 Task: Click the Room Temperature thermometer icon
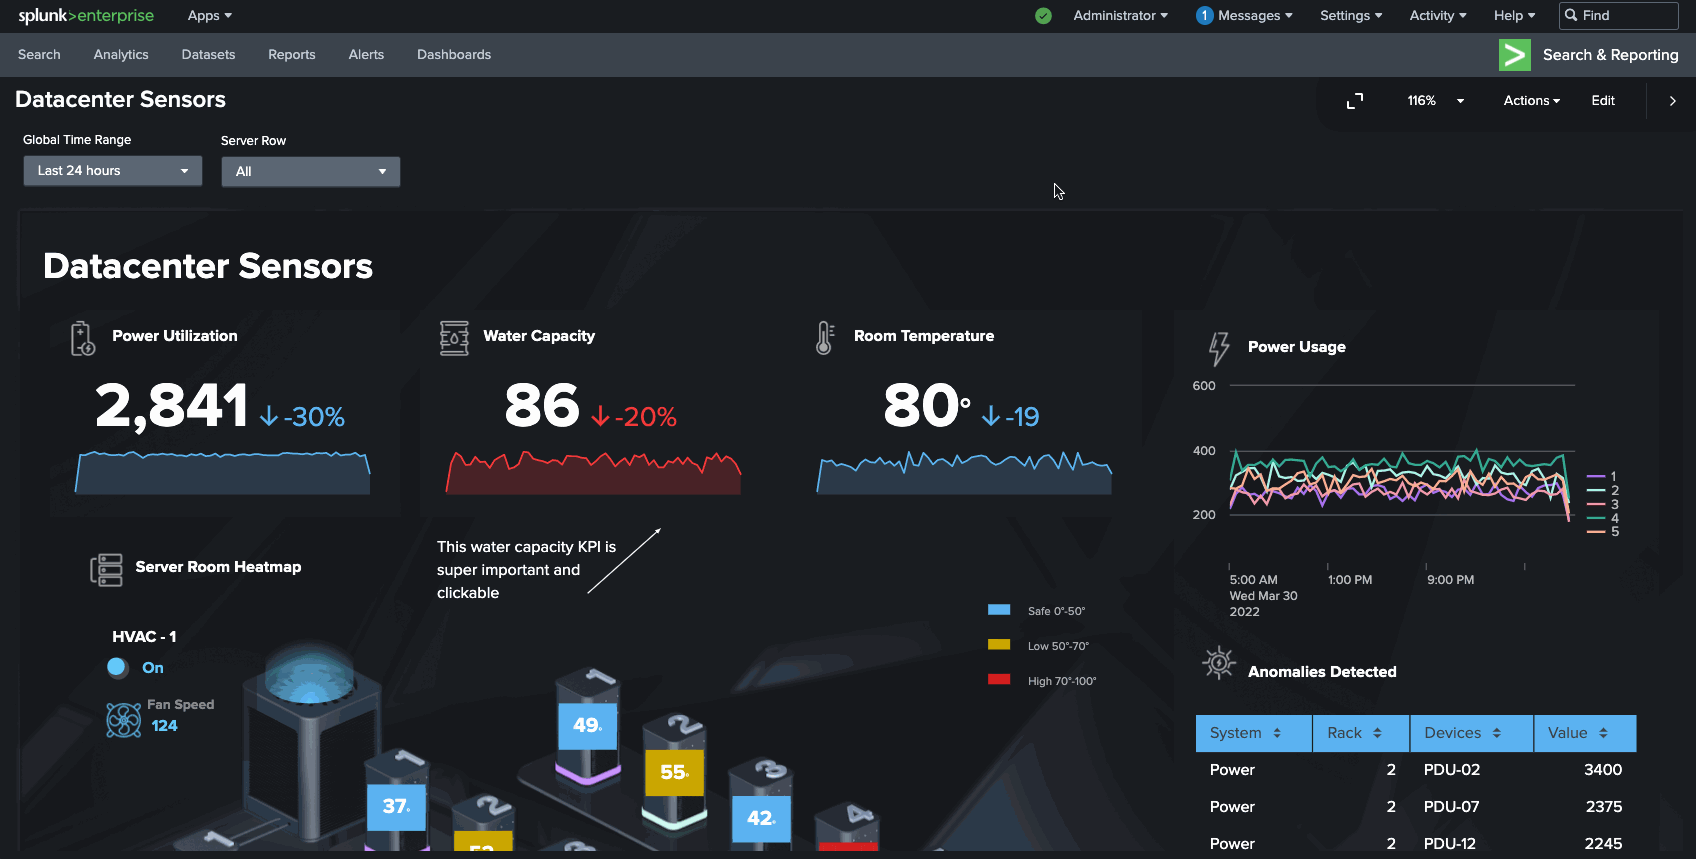pos(824,338)
